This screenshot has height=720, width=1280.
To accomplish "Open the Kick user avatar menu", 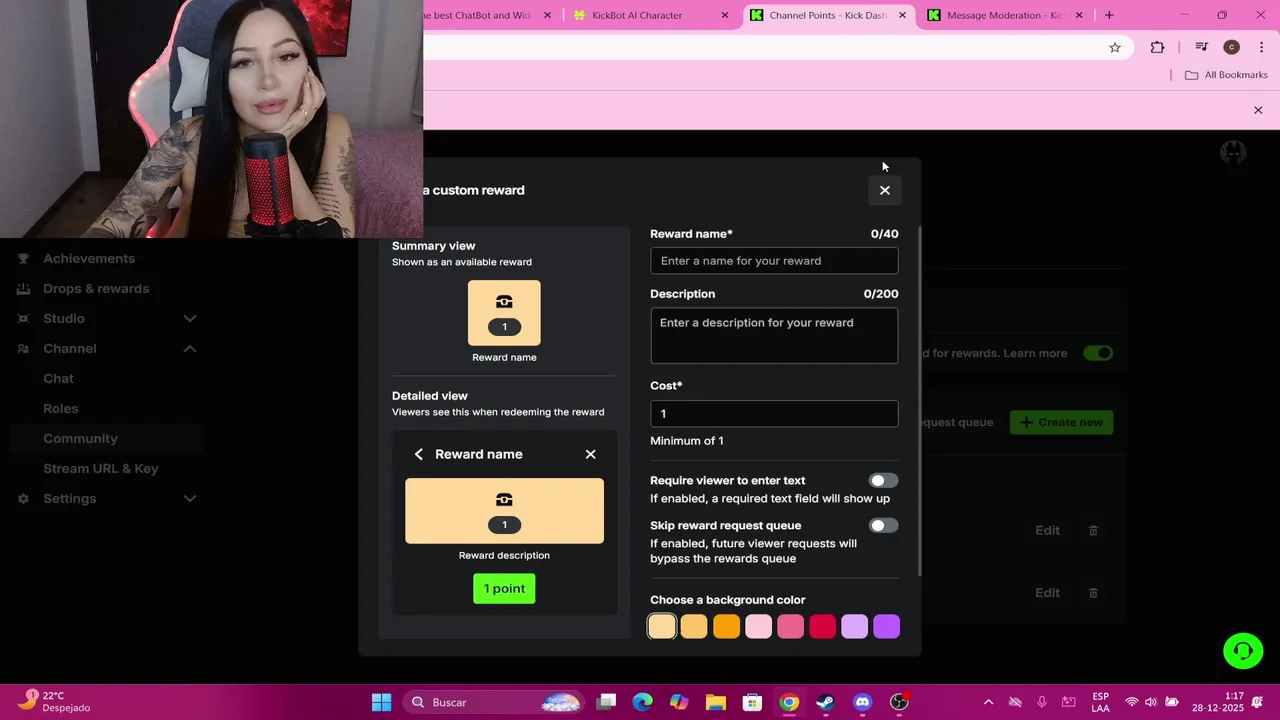I will coord(1233,152).
